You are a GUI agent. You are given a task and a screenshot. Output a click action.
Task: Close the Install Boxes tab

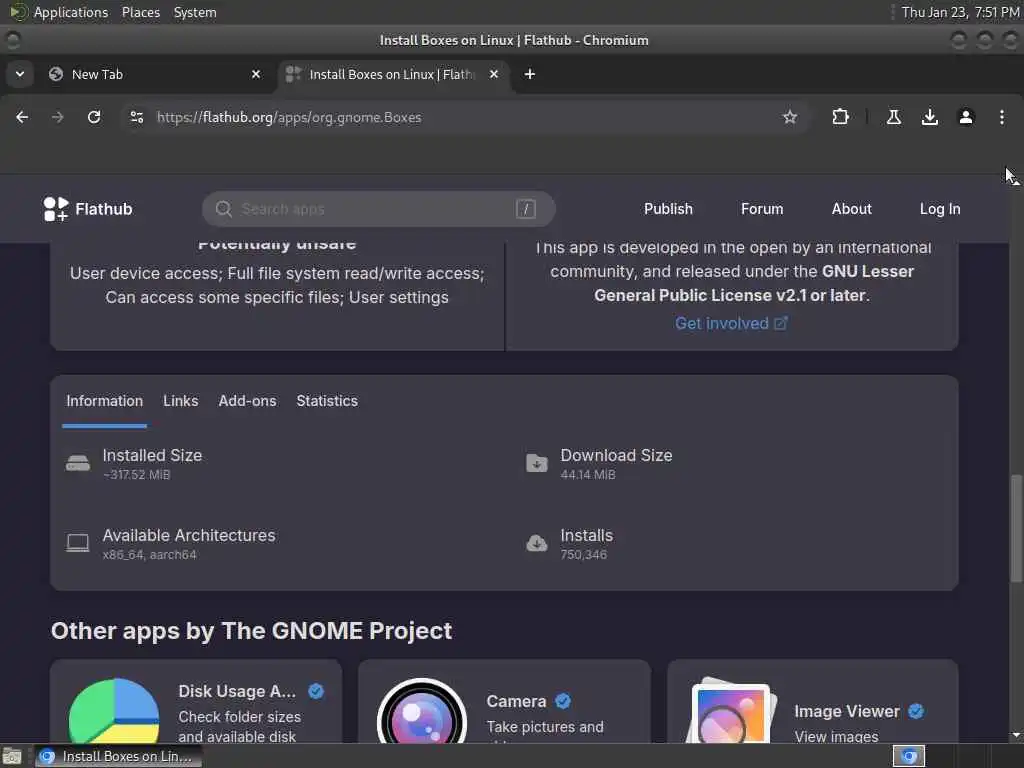(494, 74)
